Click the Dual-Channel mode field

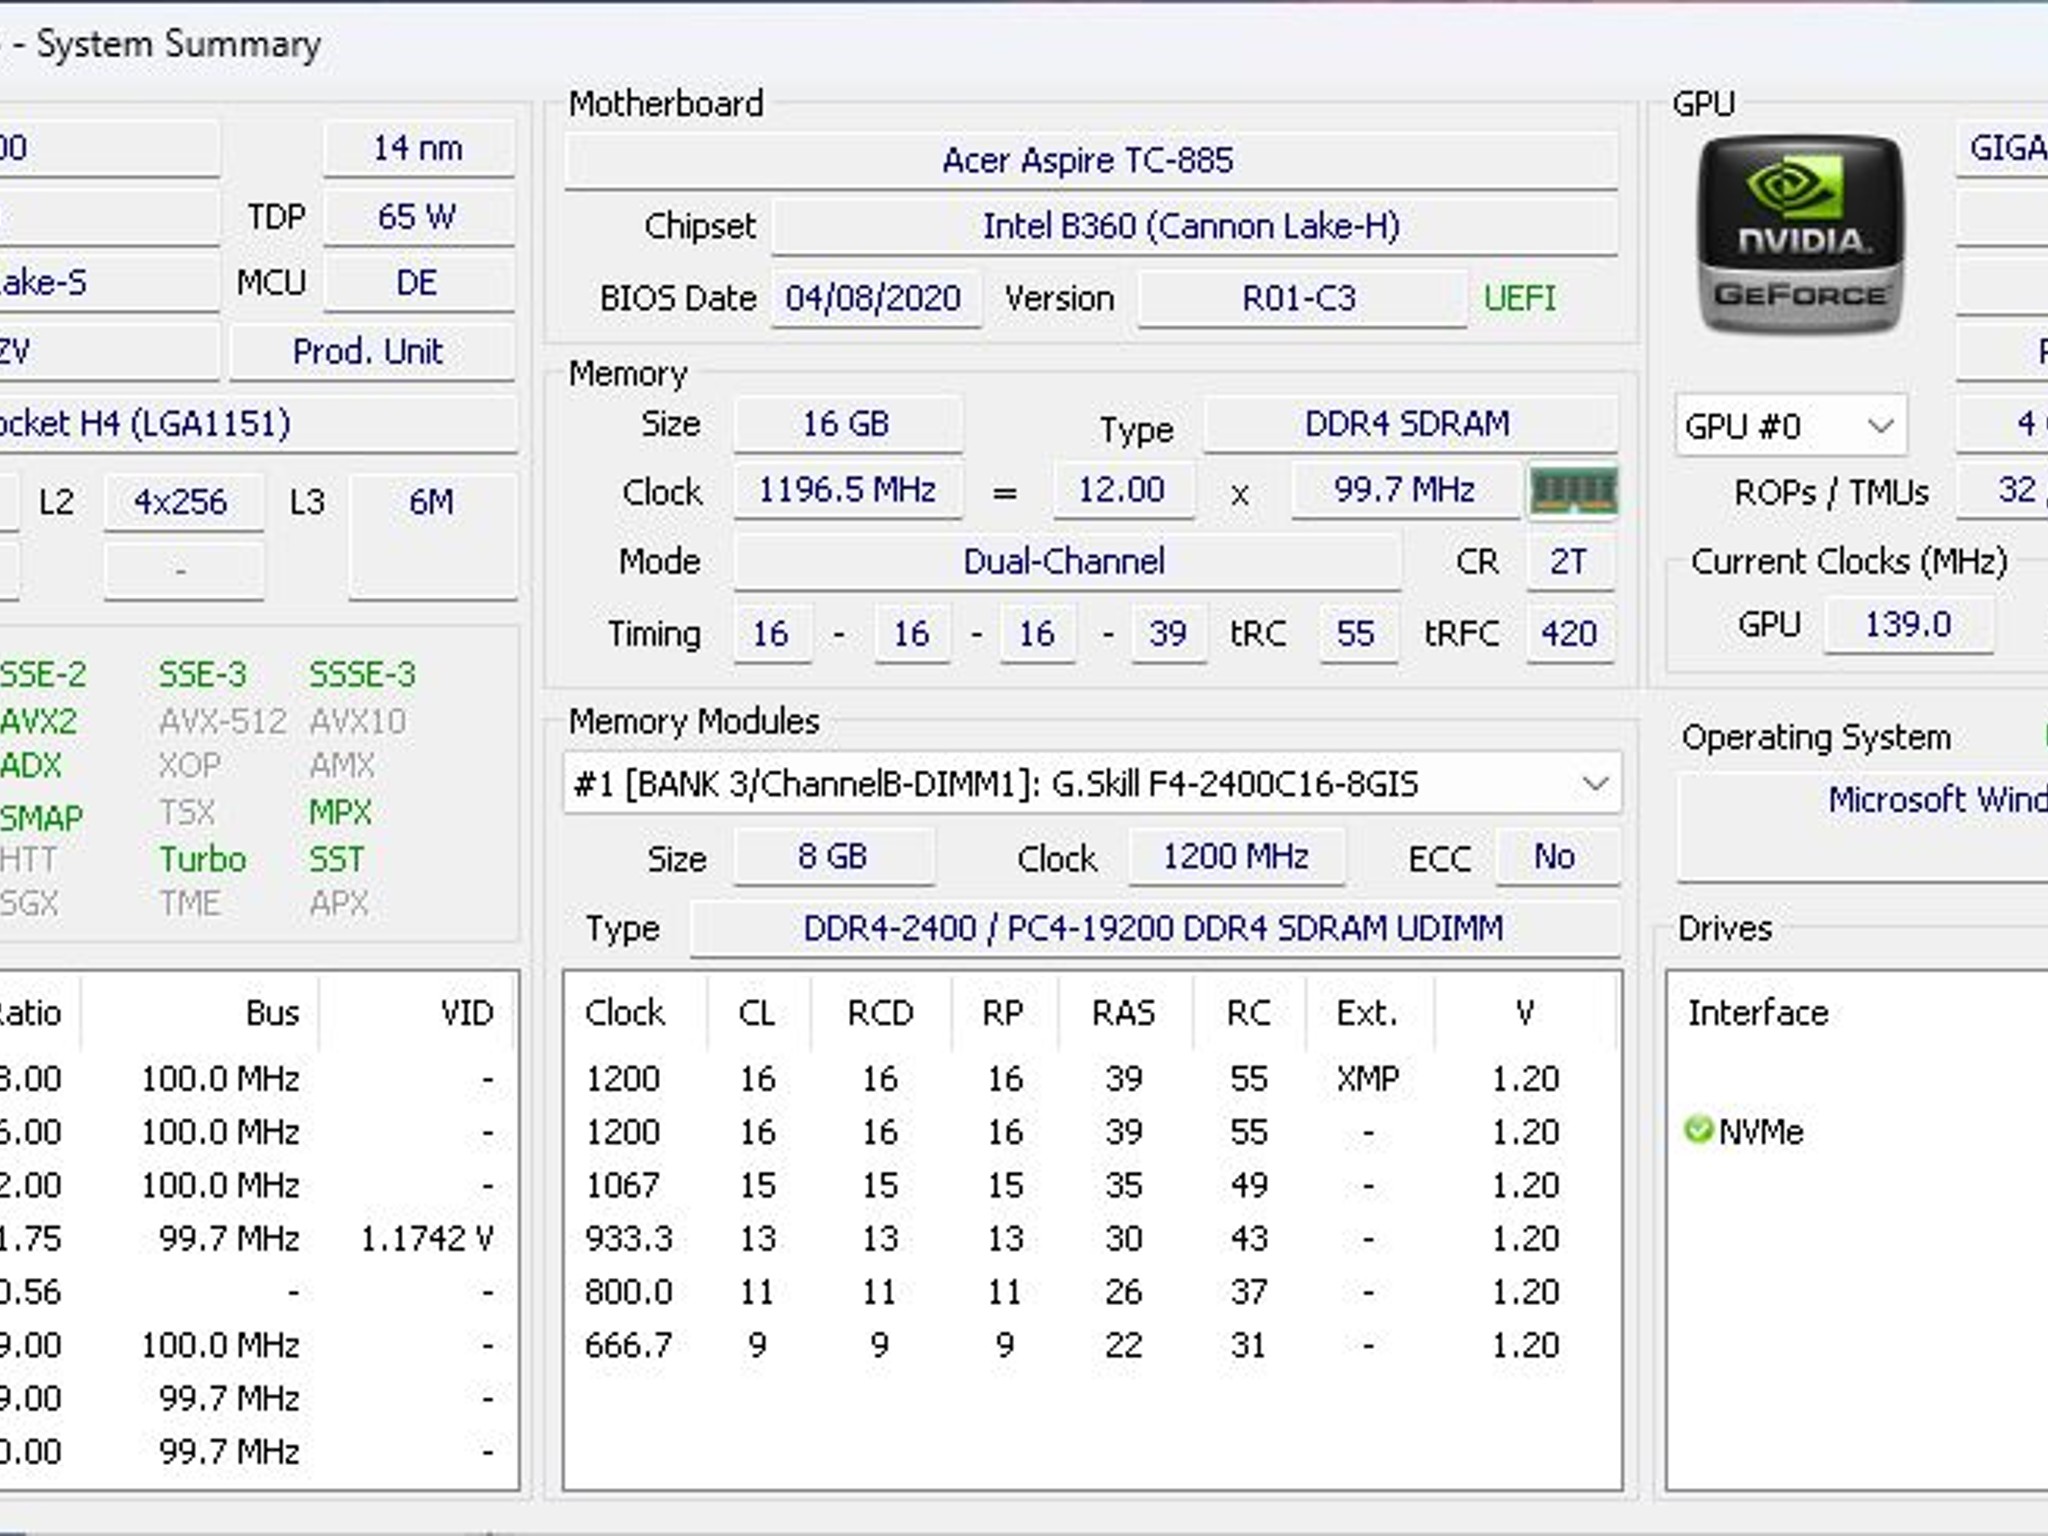pos(1066,561)
